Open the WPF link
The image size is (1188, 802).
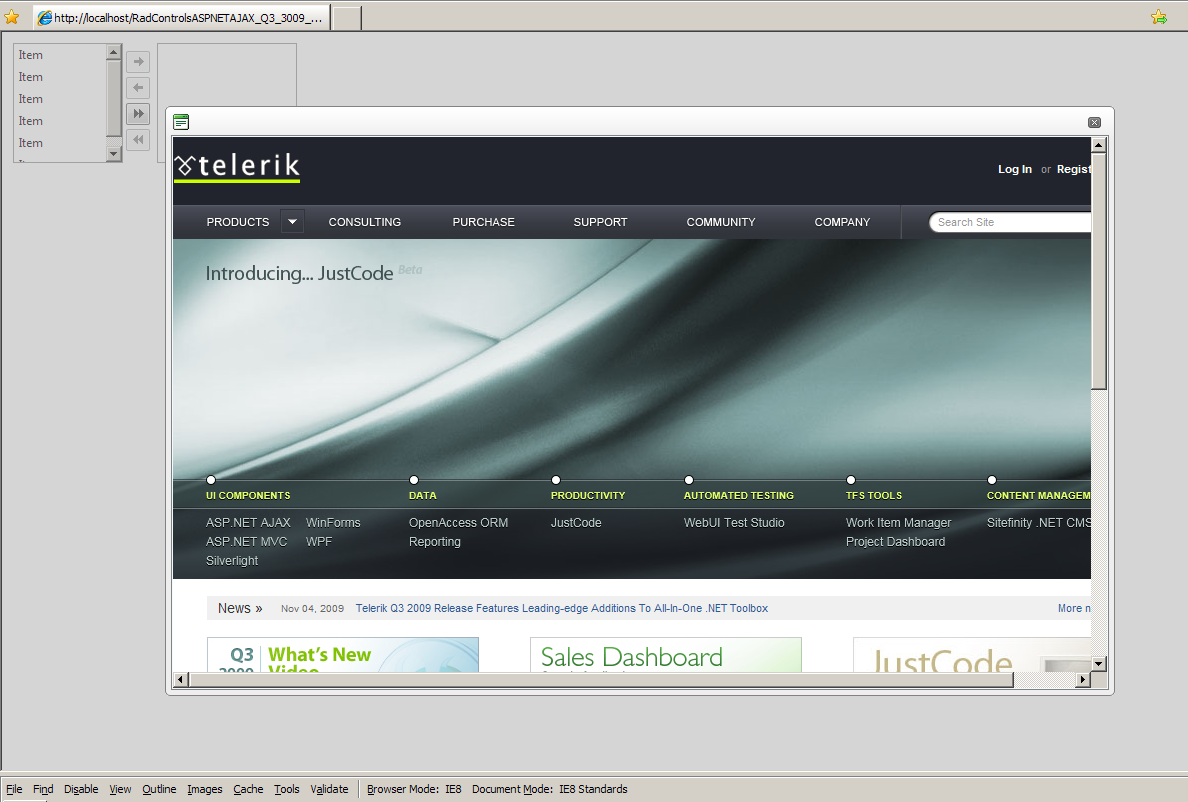[x=319, y=541]
